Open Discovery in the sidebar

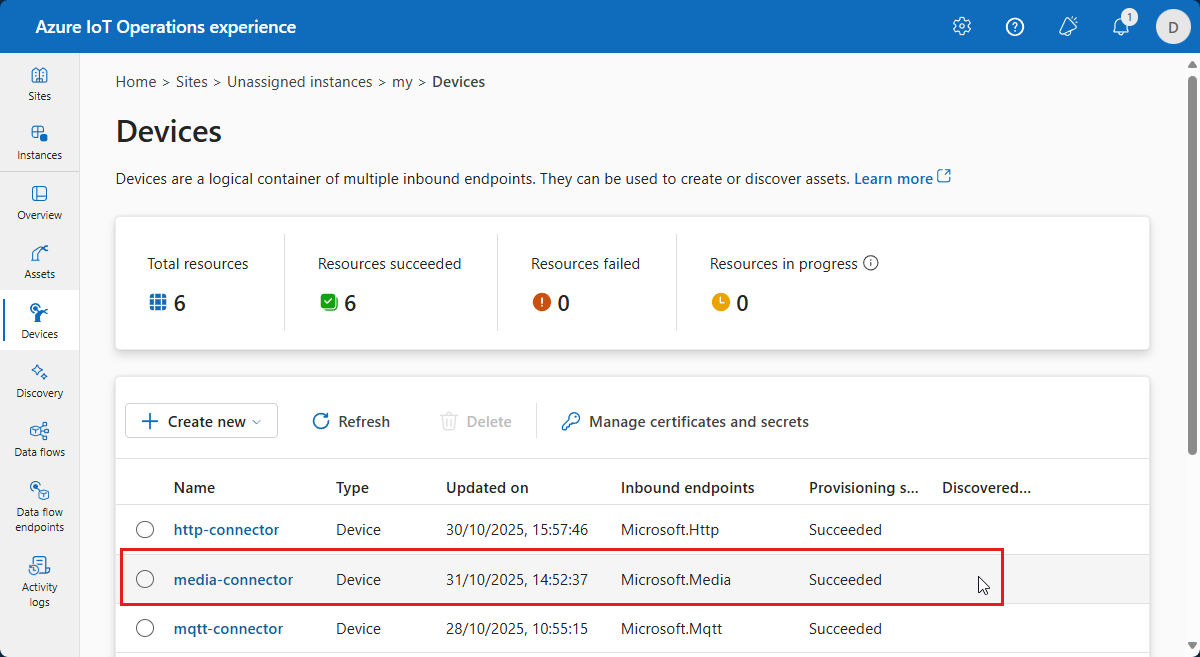(39, 381)
